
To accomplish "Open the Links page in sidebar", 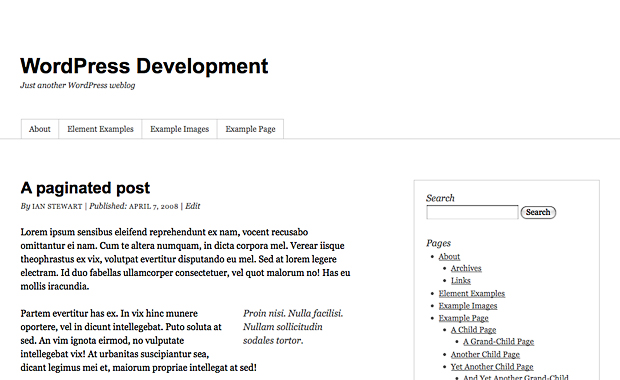I will pos(461,281).
